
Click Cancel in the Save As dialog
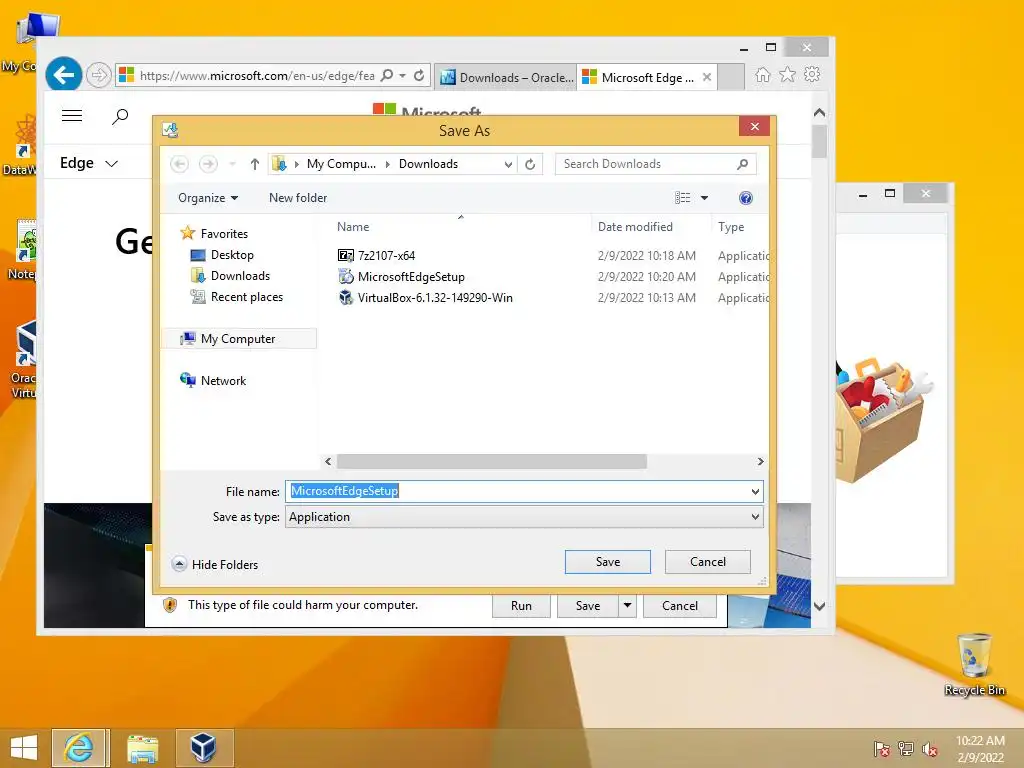(x=707, y=562)
